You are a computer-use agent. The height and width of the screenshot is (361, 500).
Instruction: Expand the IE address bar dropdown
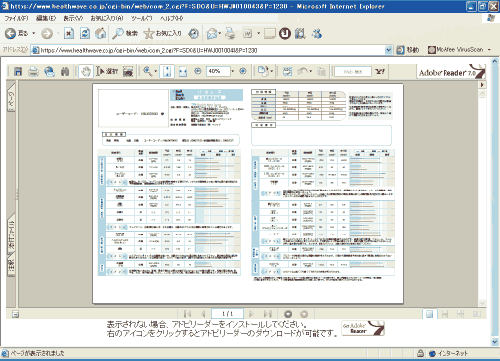pos(388,50)
